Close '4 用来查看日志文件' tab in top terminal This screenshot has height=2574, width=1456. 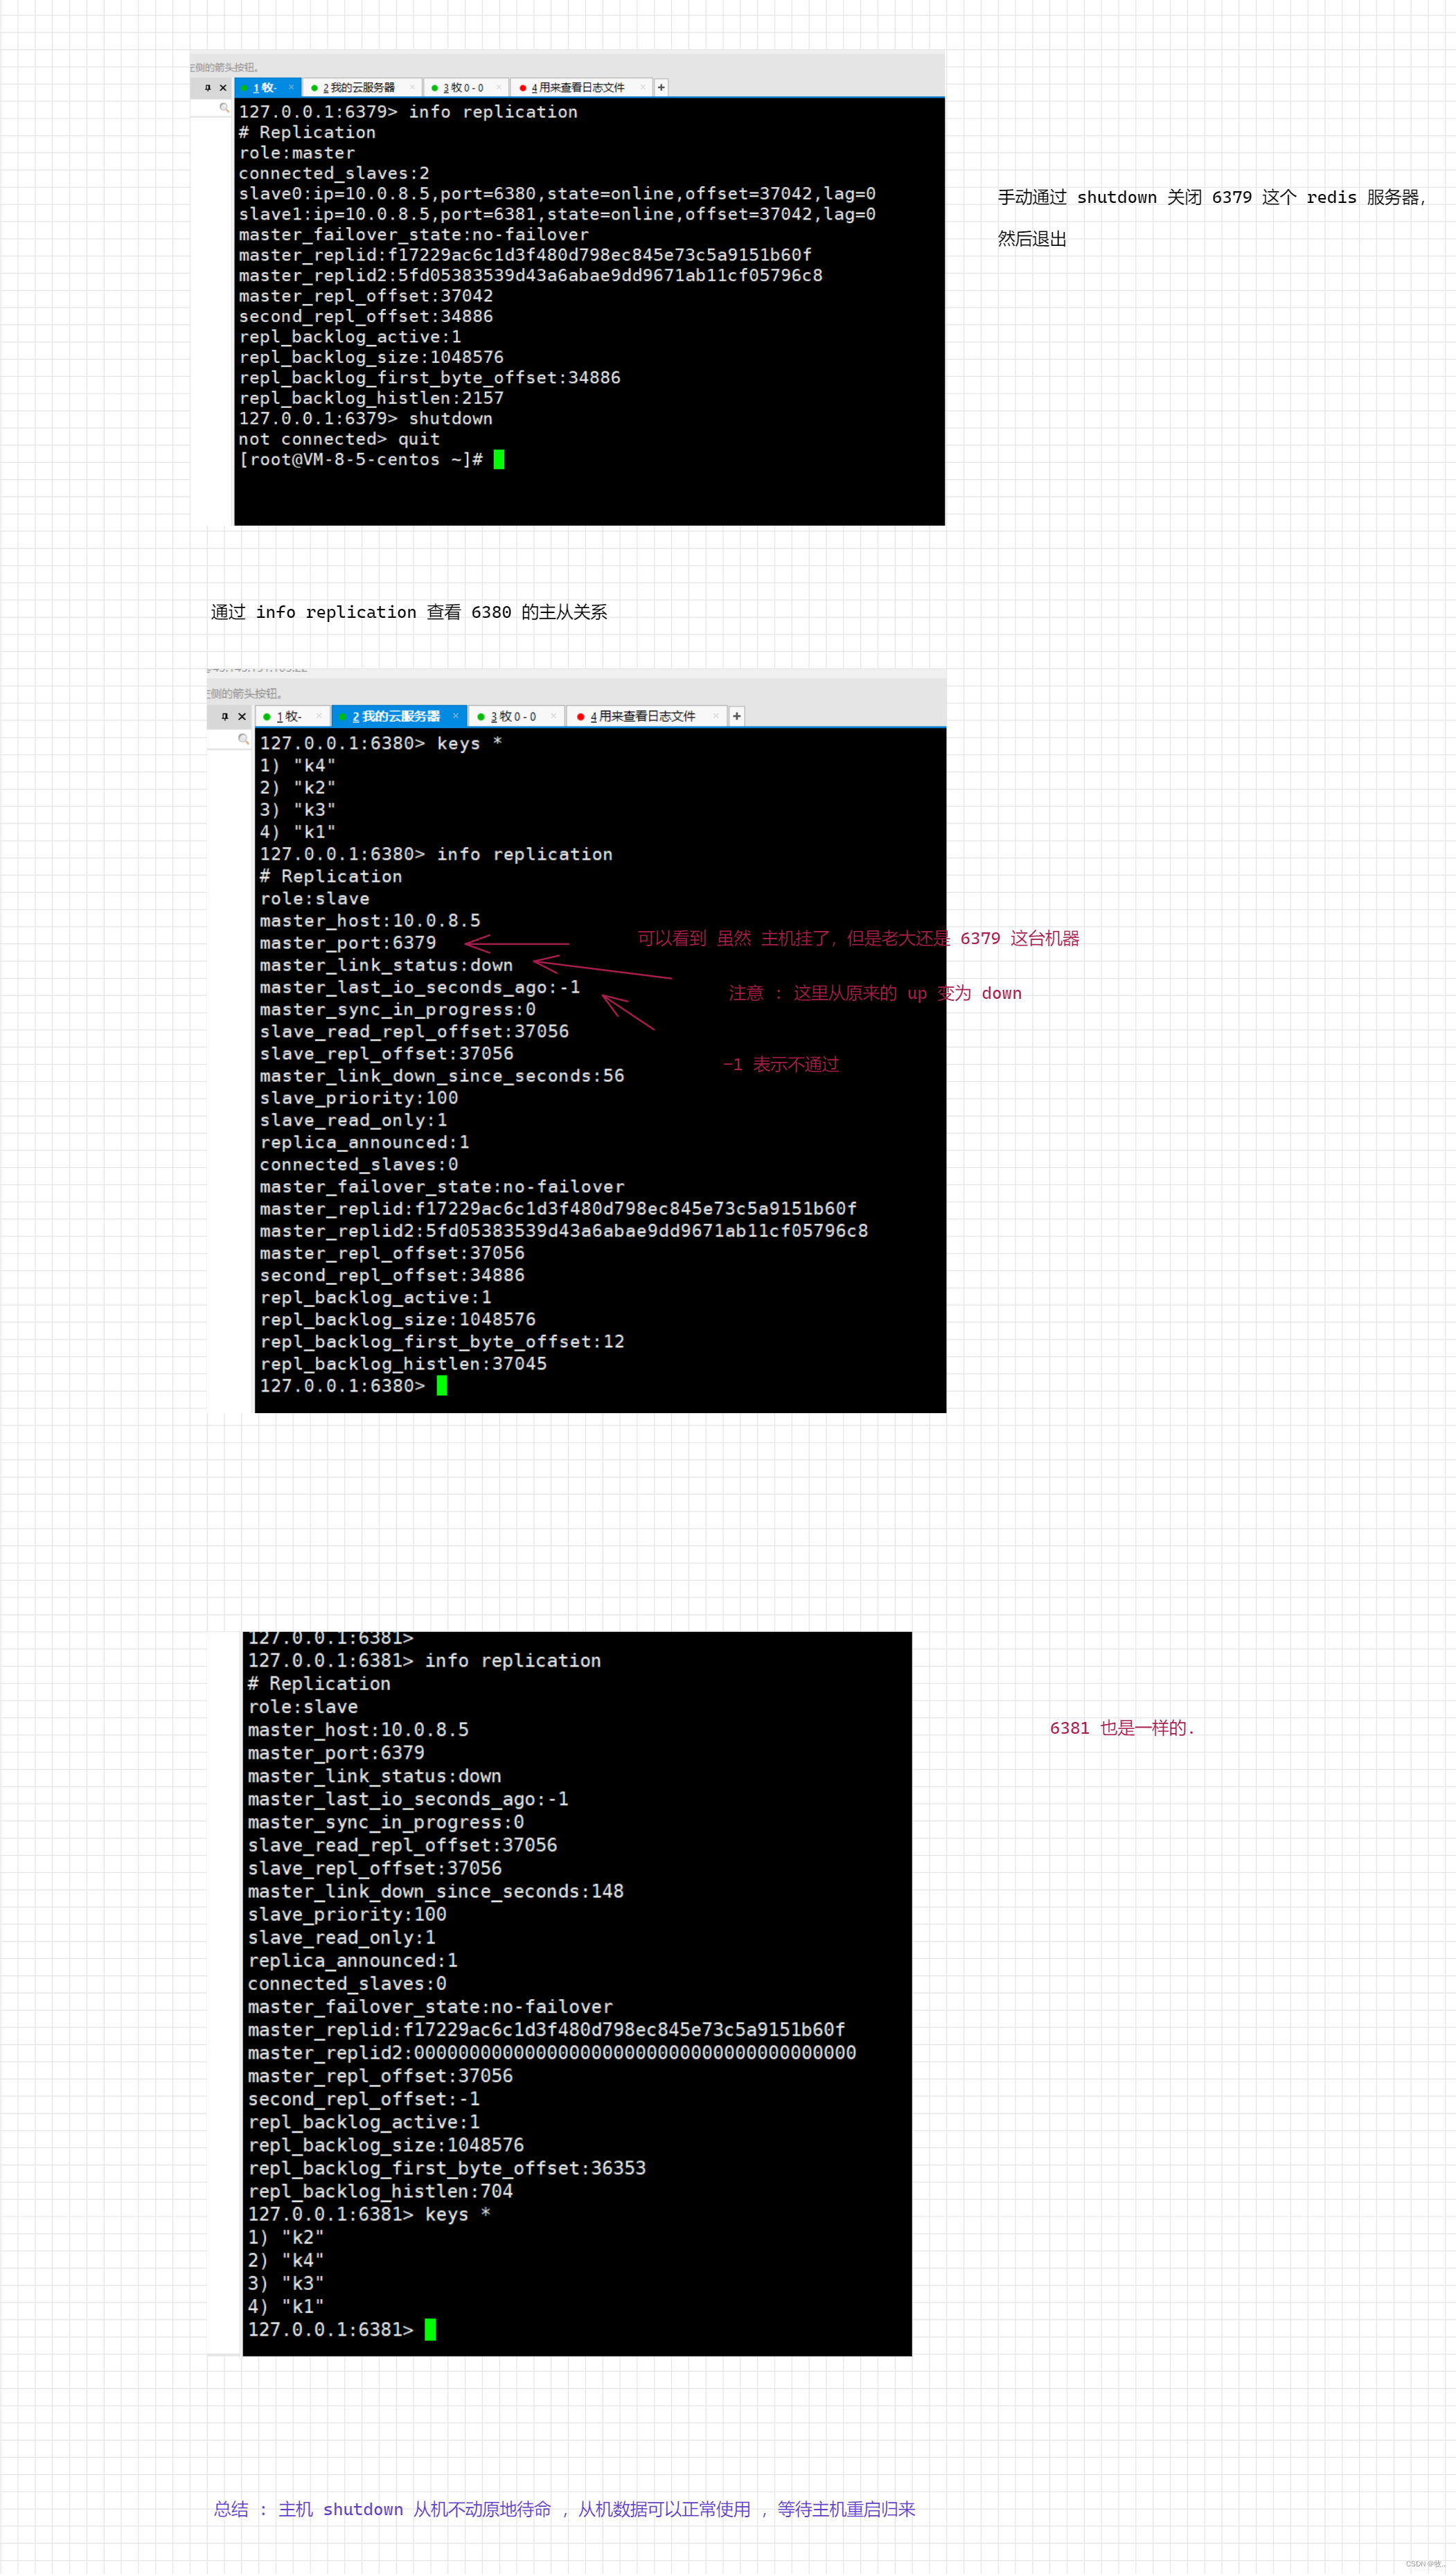point(642,87)
